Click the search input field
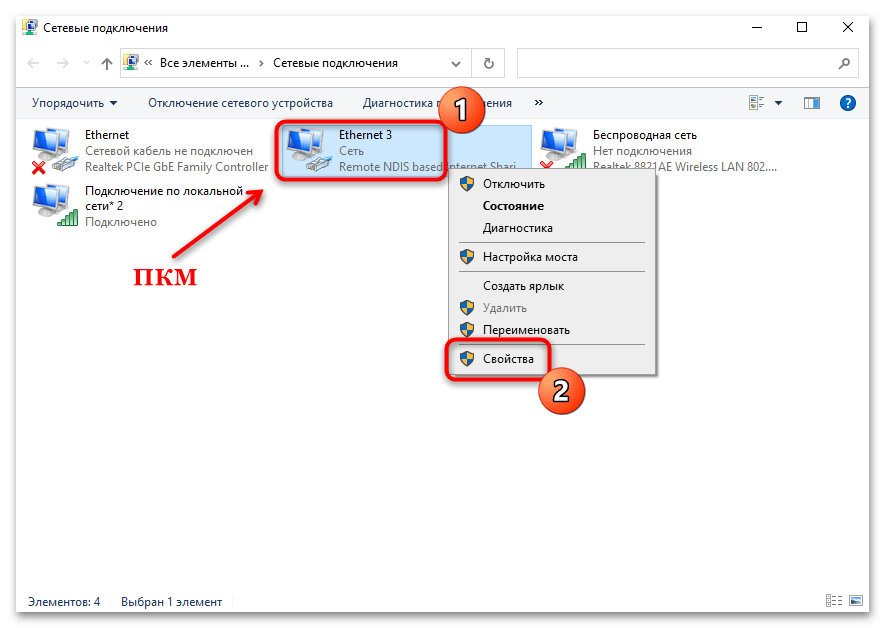This screenshot has width=885, height=628. [x=687, y=63]
